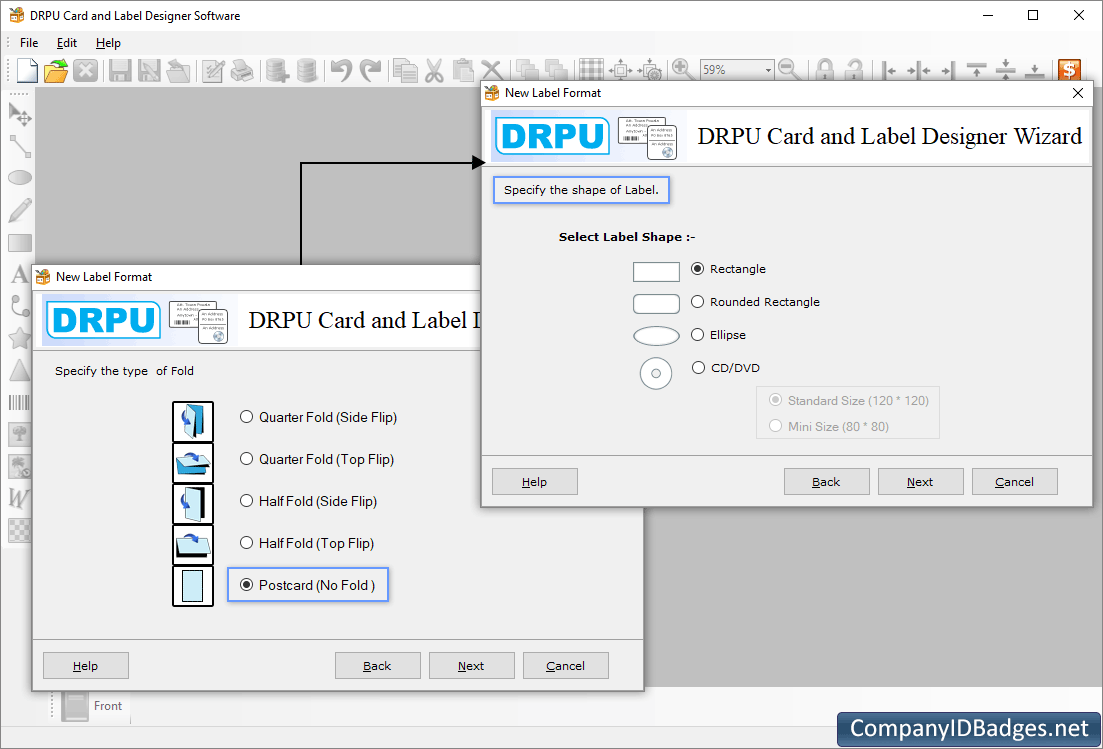Viewport: 1103px width, 749px height.
Task: Click Next in the label shape wizard
Action: click(x=920, y=482)
